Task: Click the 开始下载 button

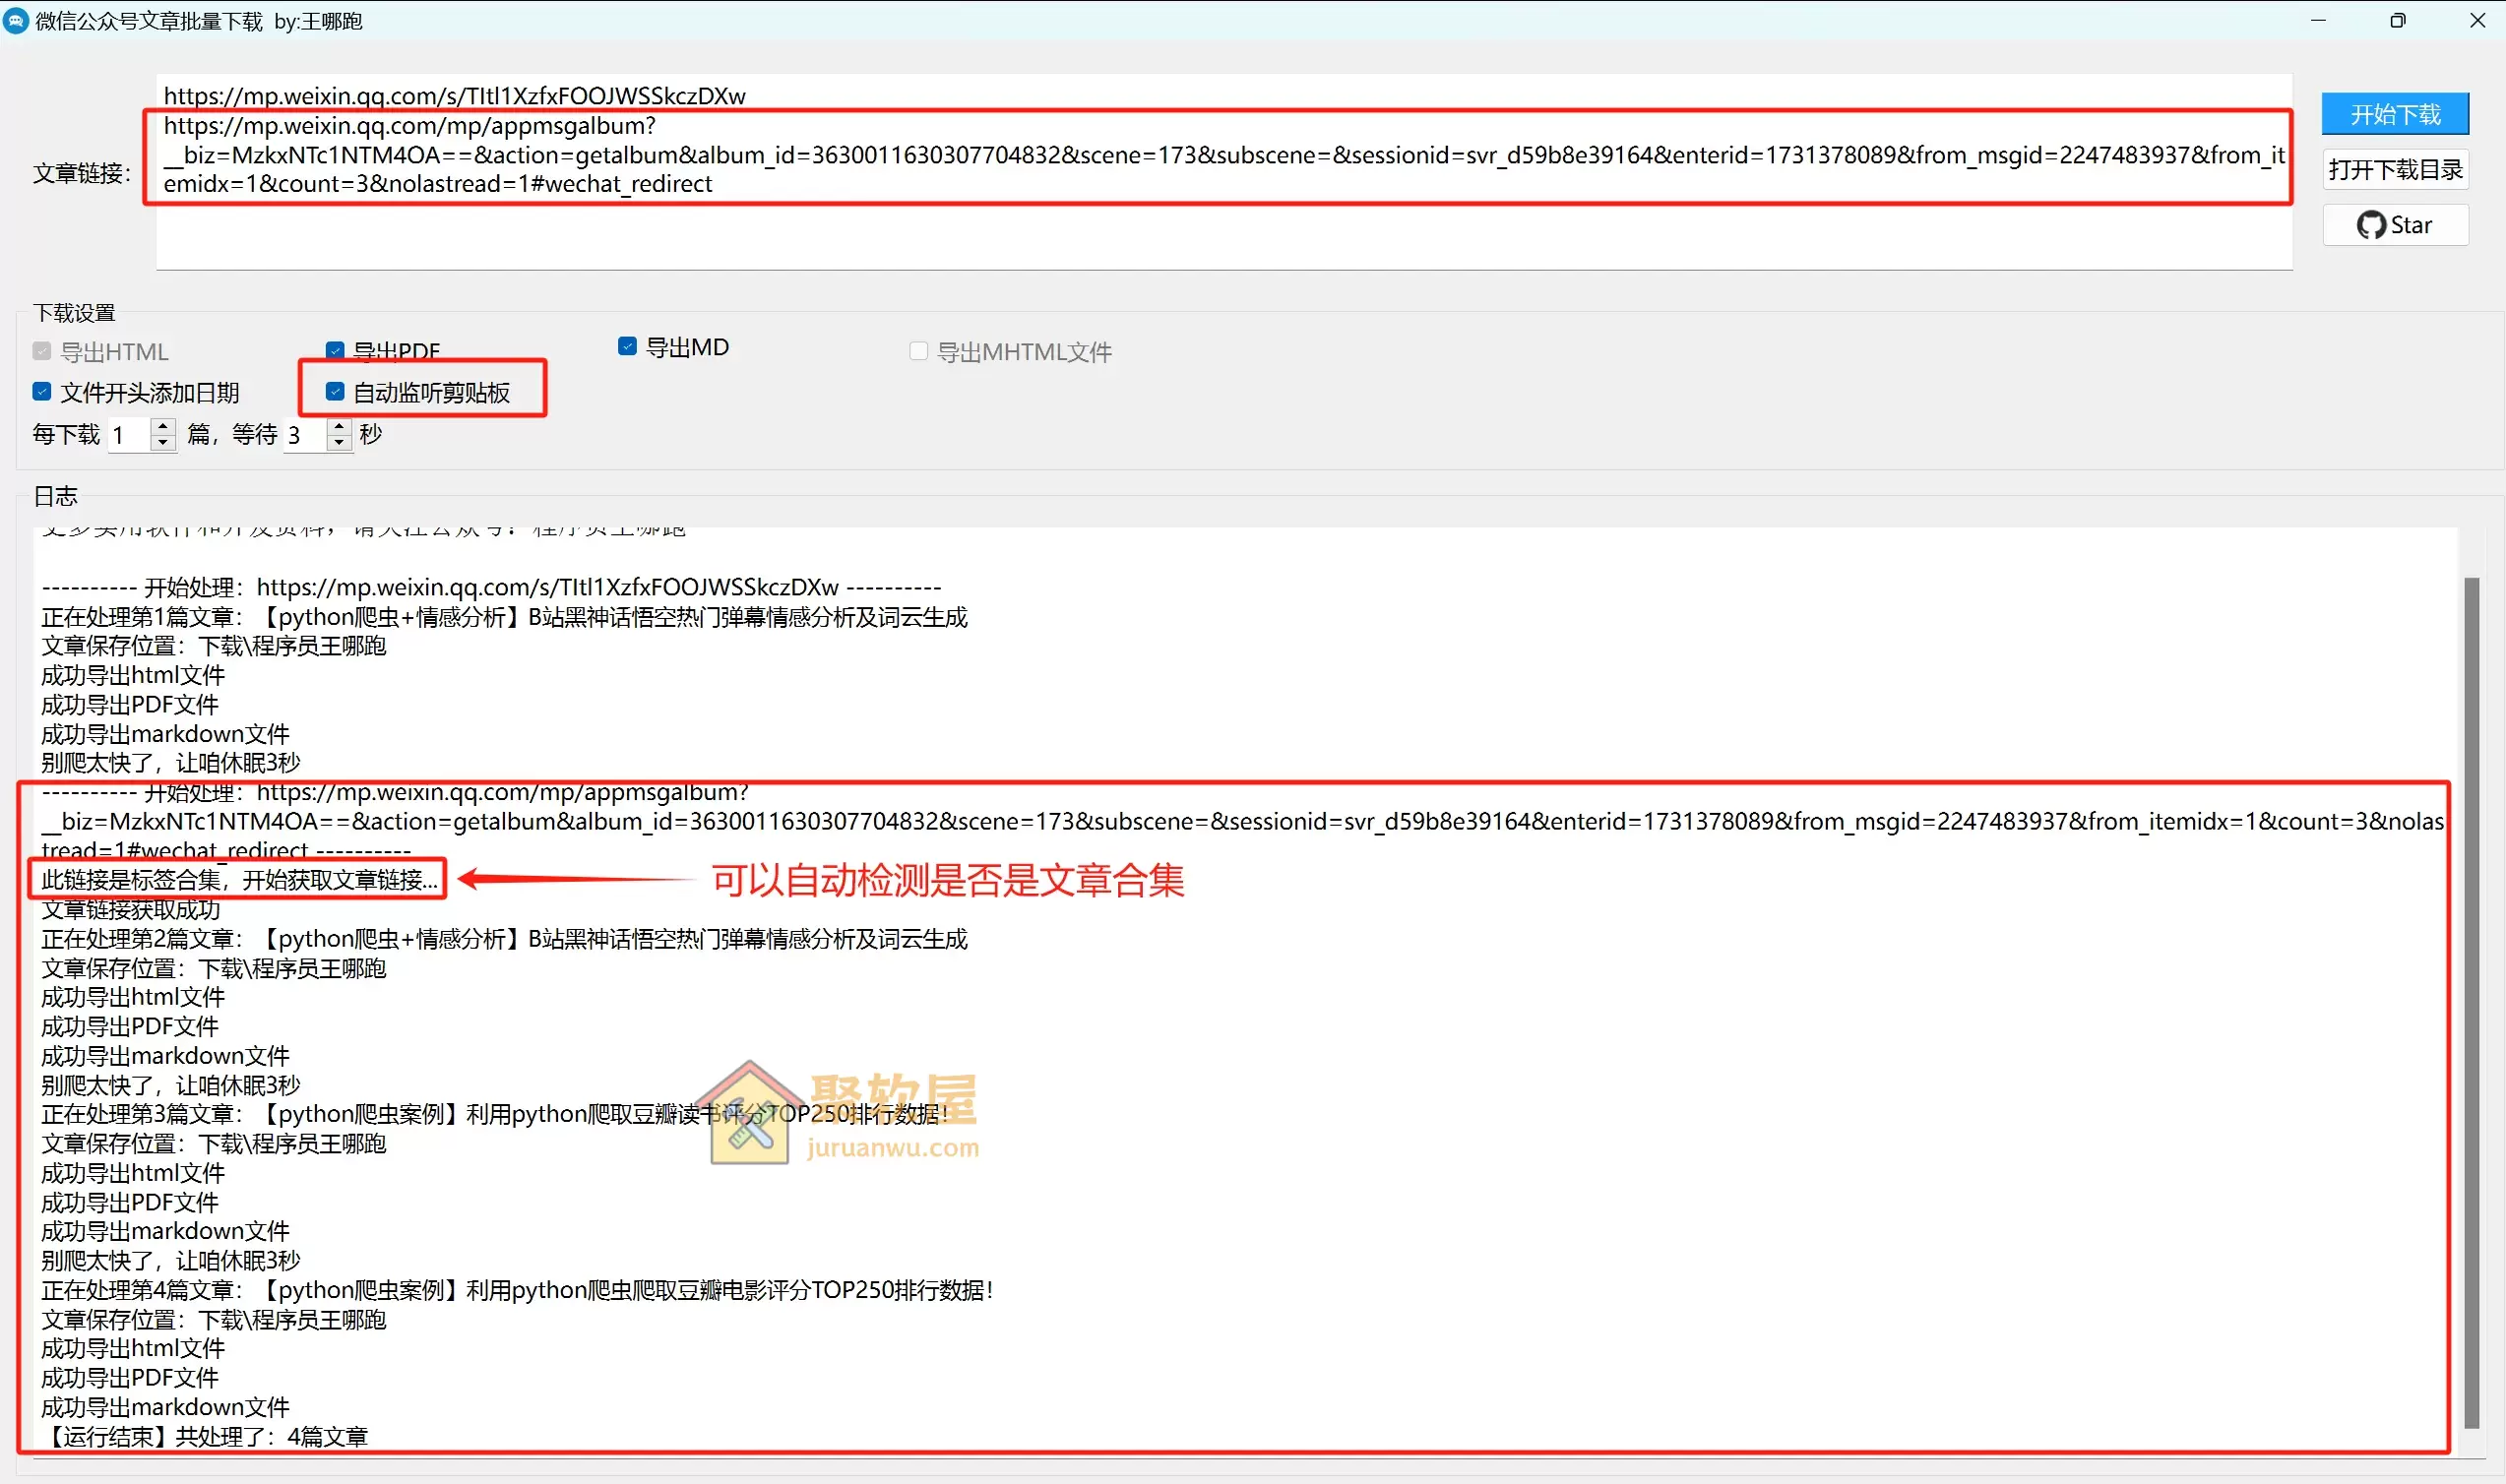Action: 2396,113
